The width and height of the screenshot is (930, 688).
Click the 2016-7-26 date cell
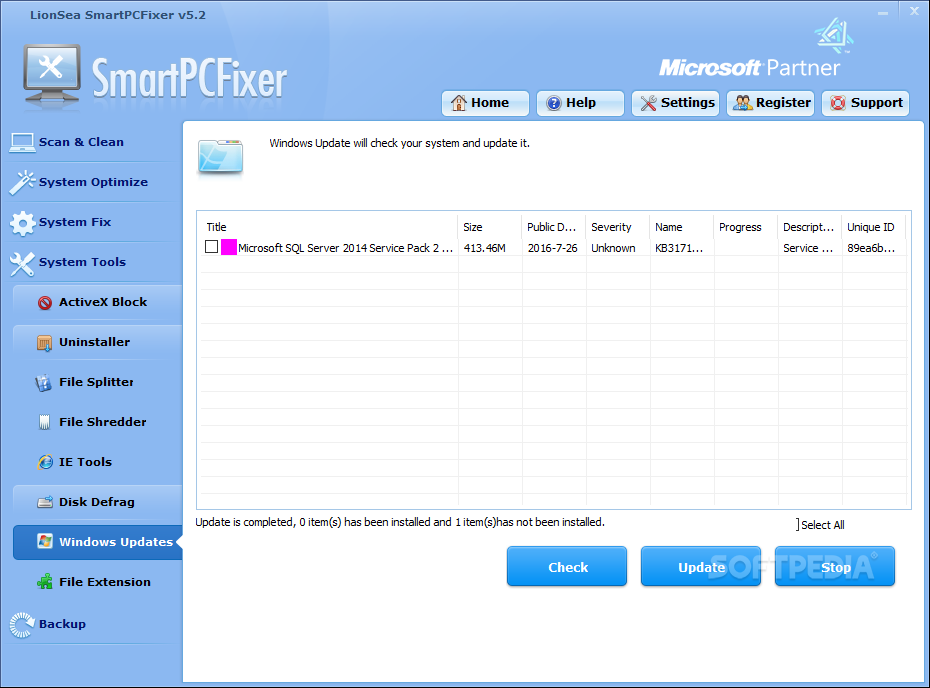[x=552, y=248]
